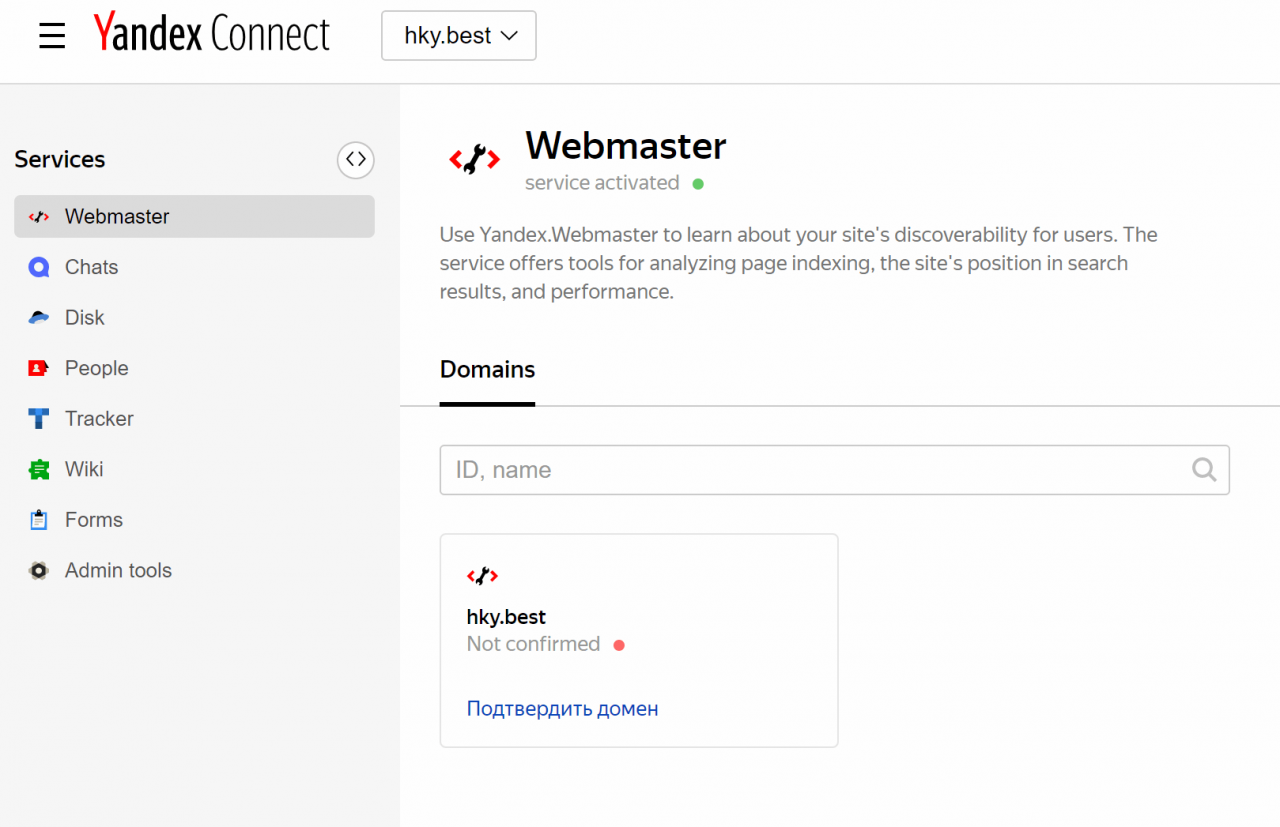Click the 'Подтвердить домен' link
Viewport: 1280px width, 827px height.
[562, 709]
